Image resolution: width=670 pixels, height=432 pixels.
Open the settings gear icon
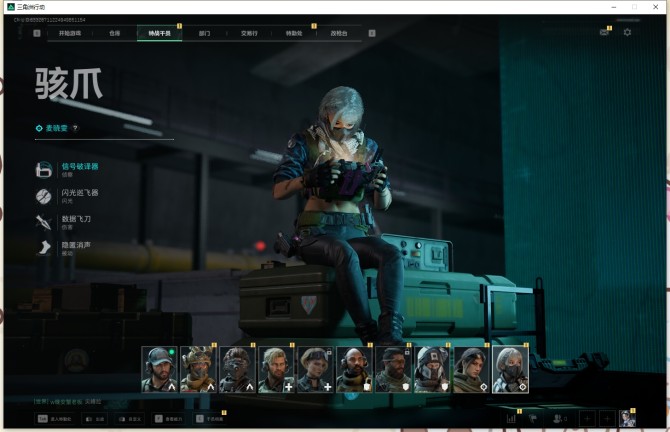(x=627, y=32)
